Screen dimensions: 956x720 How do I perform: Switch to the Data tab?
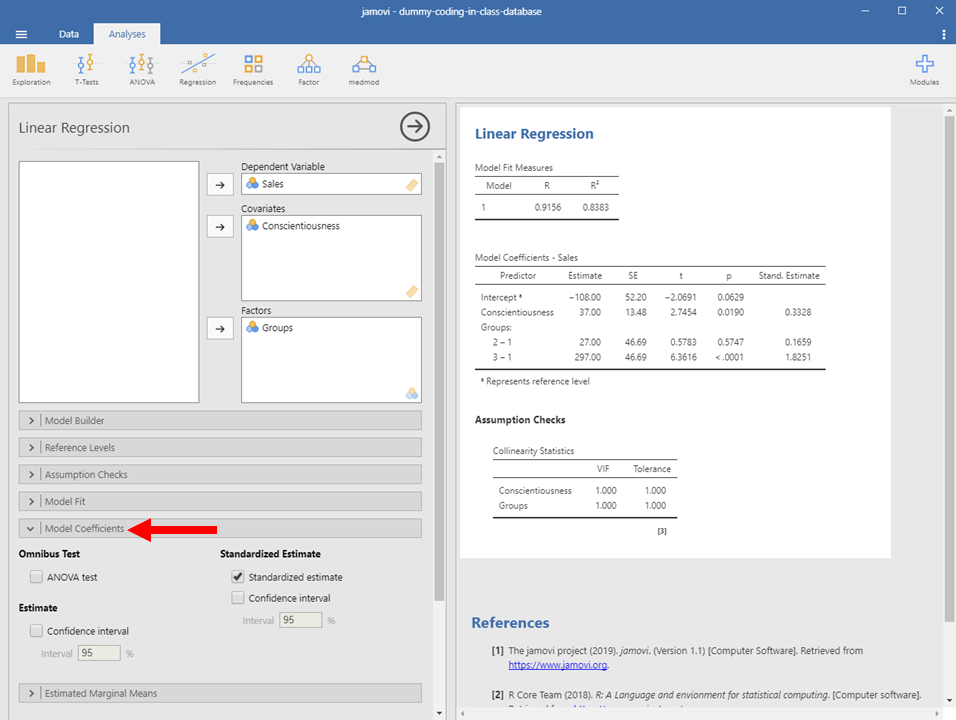tap(68, 34)
